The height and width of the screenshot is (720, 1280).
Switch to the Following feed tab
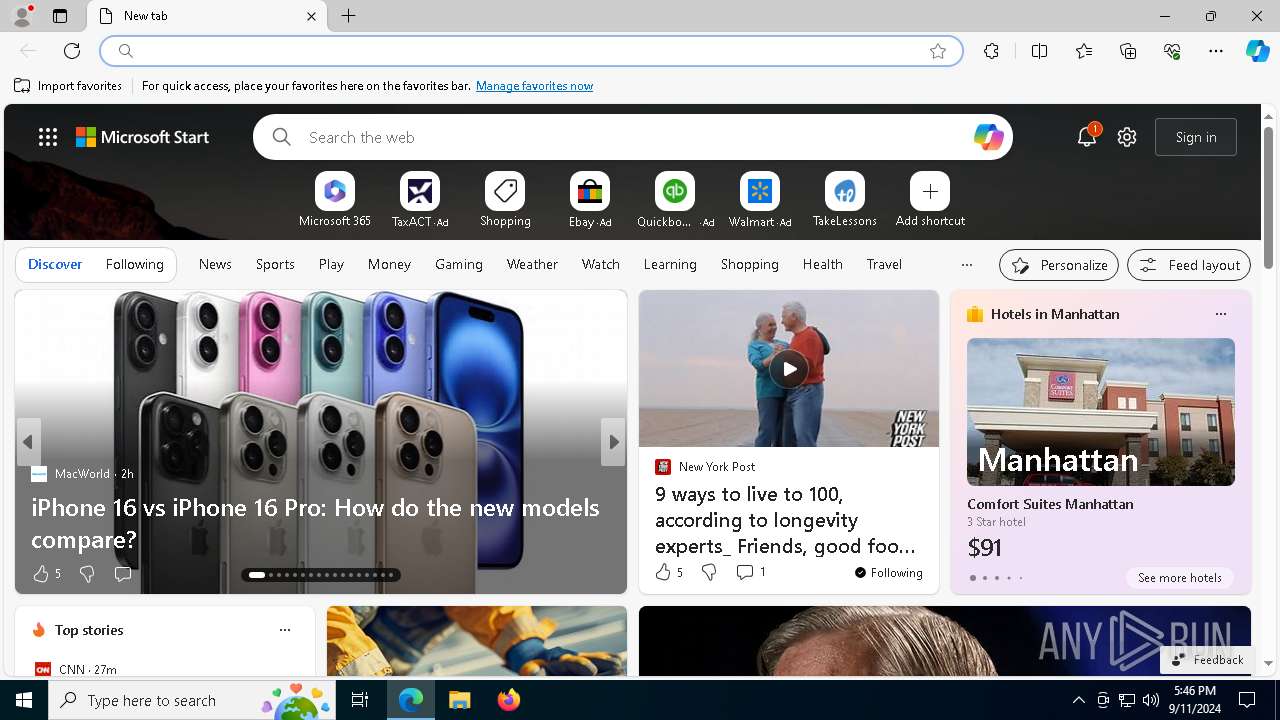134,264
